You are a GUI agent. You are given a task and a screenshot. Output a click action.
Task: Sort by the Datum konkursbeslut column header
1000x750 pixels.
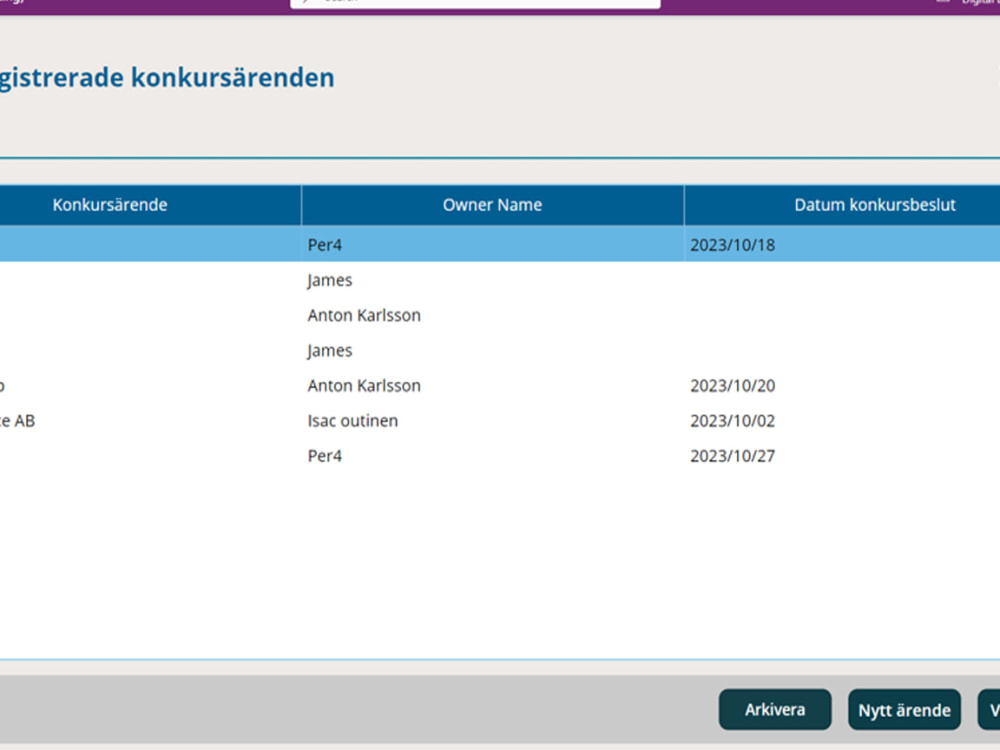[x=874, y=205]
